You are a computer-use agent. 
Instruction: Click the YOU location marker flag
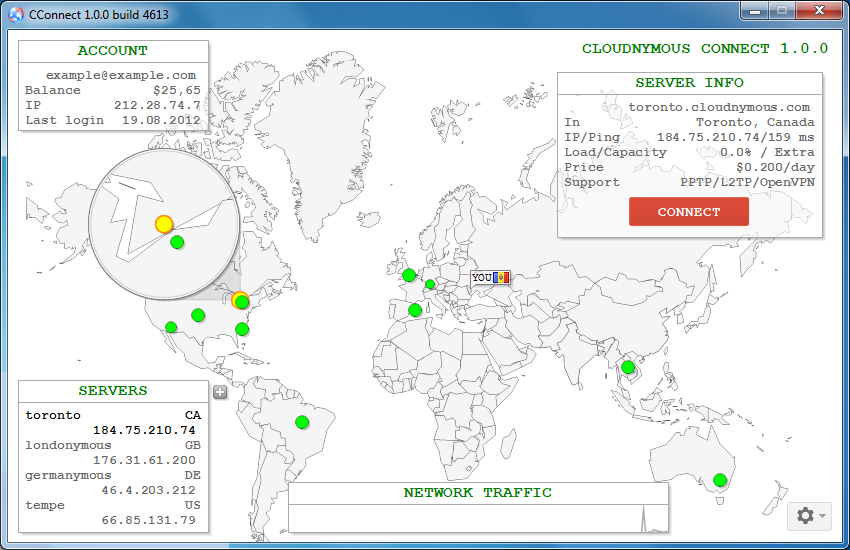tap(491, 278)
